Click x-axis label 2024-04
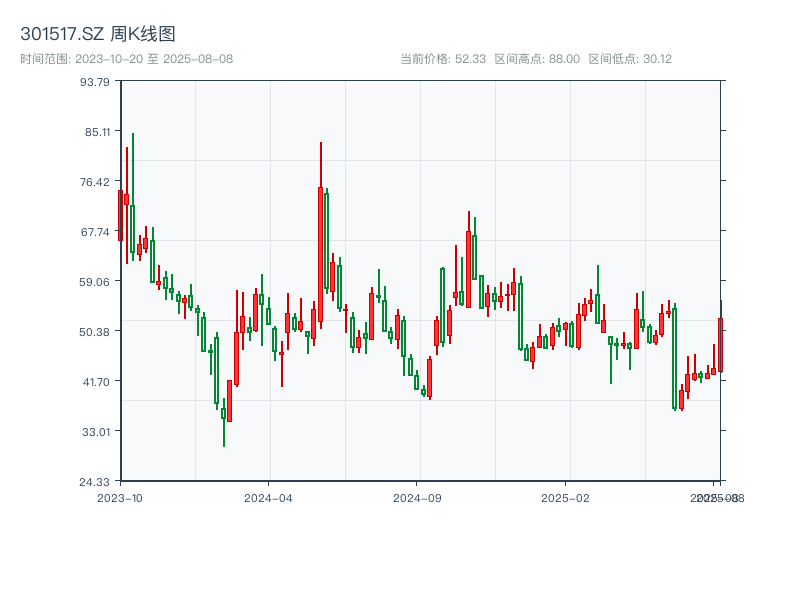Image resolution: width=800 pixels, height=600 pixels. click(268, 498)
